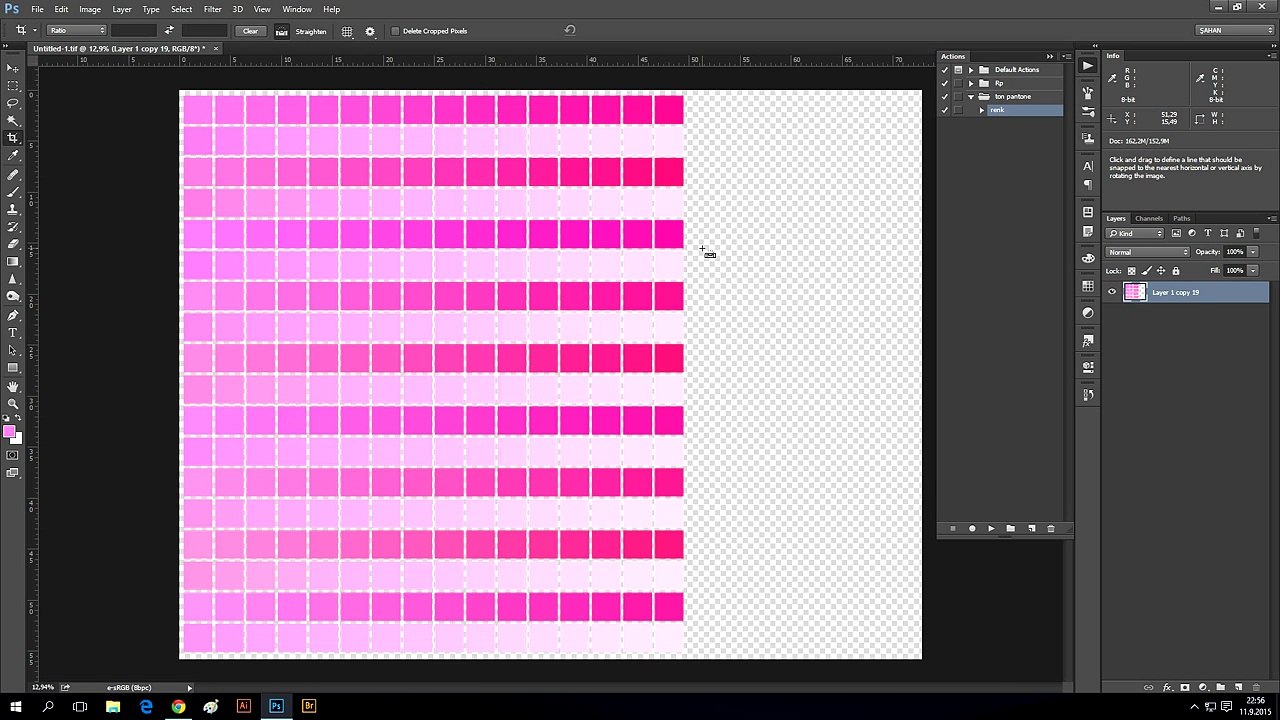
Task: Toggle checkmark for Default Actions set
Action: [x=945, y=70]
